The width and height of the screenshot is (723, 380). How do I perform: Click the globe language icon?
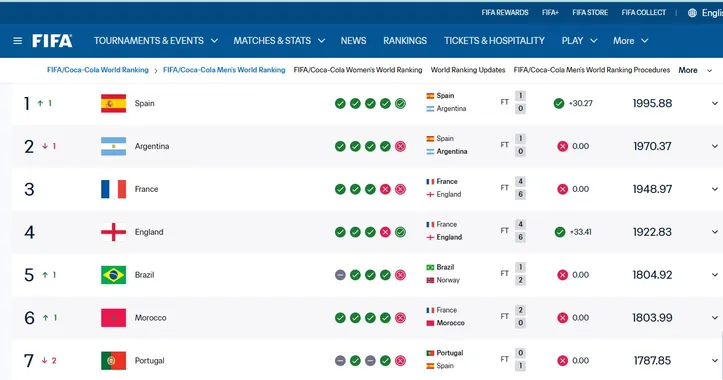pyautogui.click(x=692, y=13)
